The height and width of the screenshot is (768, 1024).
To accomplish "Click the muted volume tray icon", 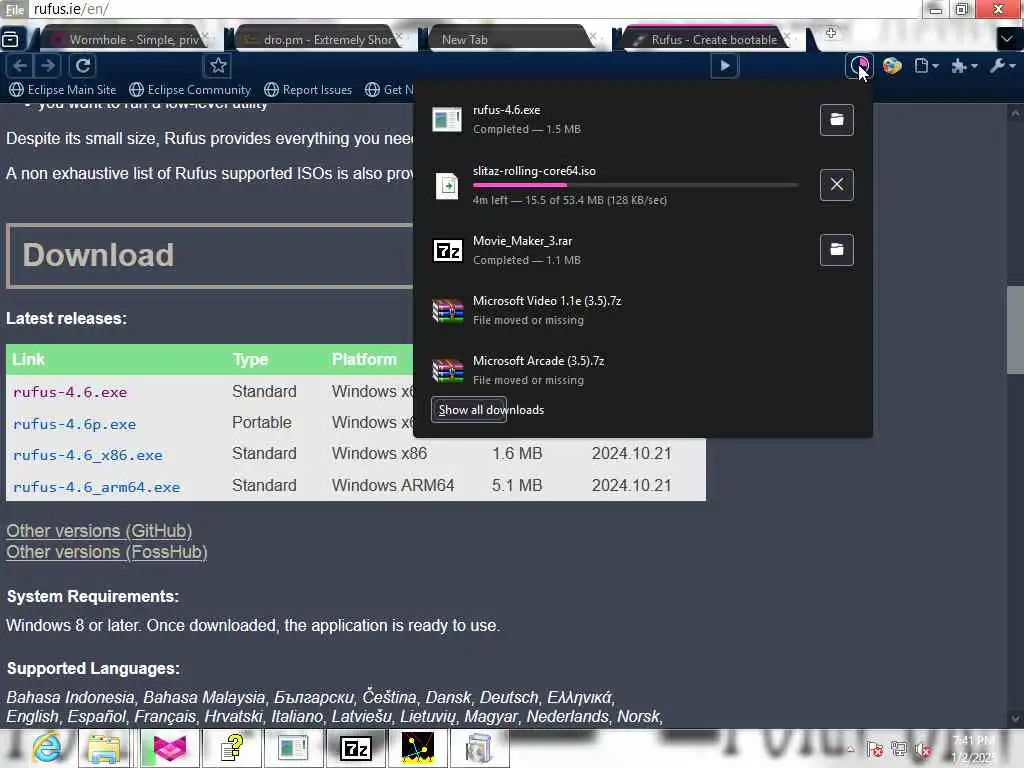I will coord(923,750).
